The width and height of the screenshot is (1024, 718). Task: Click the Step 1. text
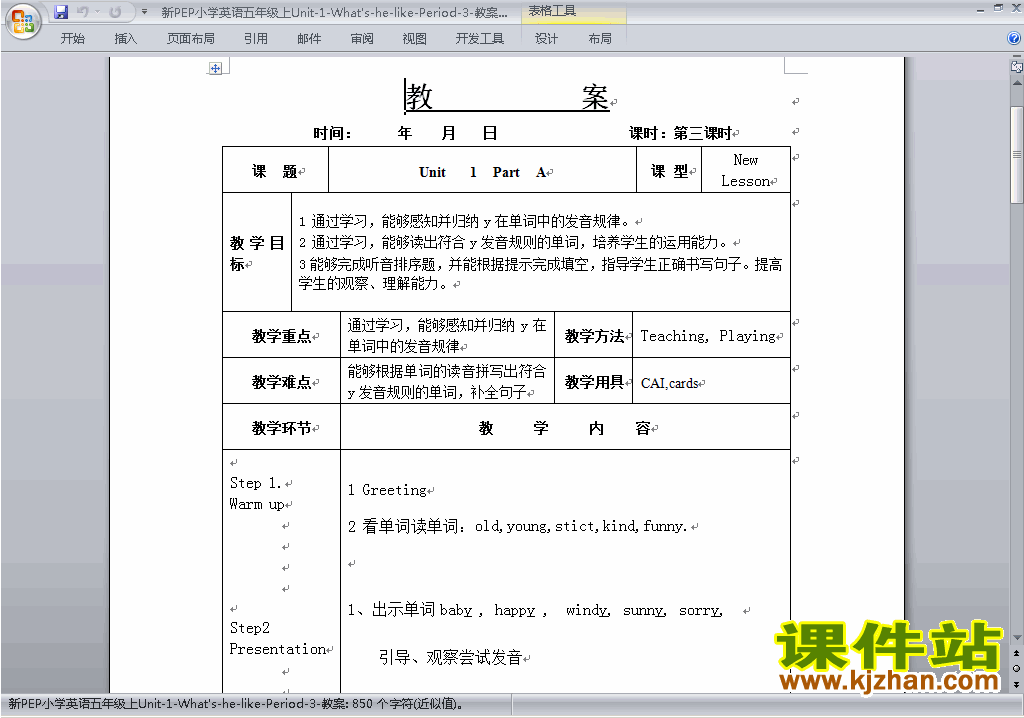(255, 483)
